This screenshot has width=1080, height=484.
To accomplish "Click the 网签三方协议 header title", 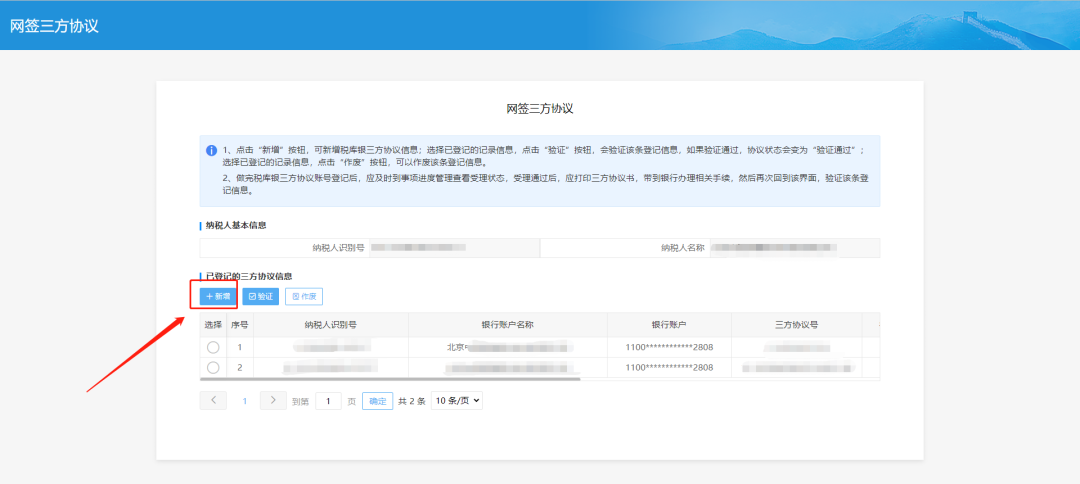I will [55, 25].
